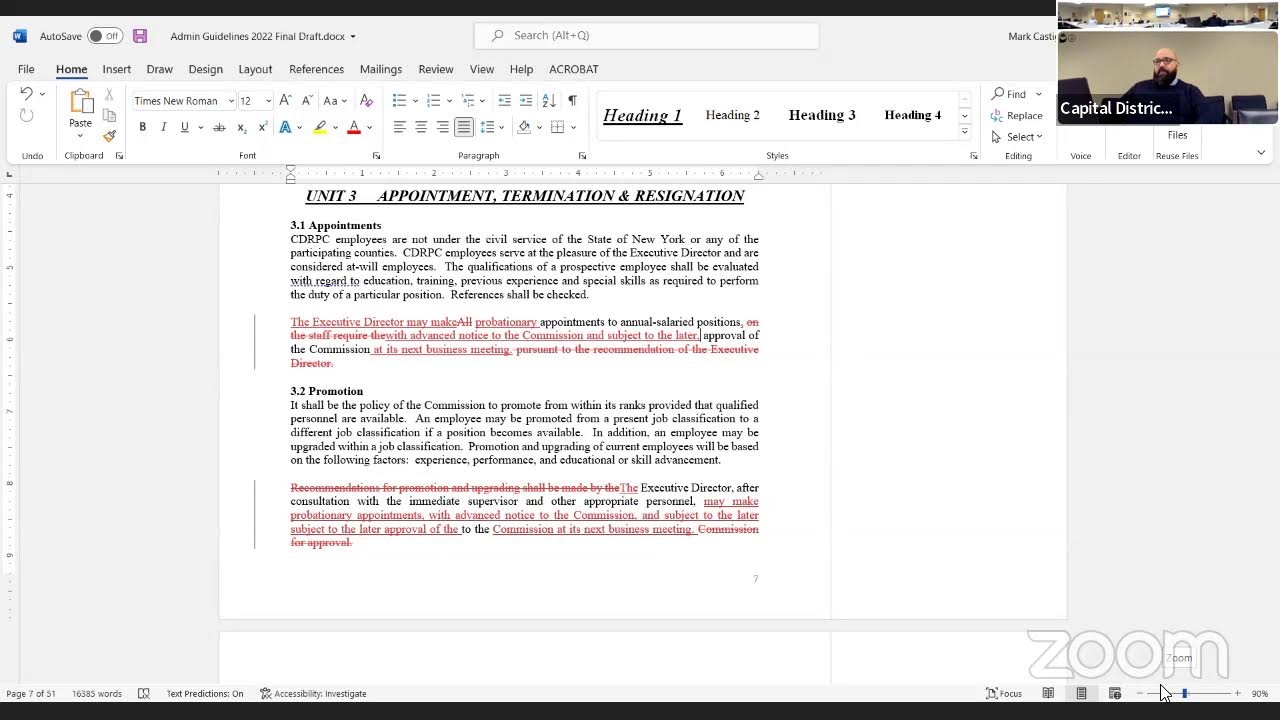Click the purple Save icon

click(x=140, y=36)
